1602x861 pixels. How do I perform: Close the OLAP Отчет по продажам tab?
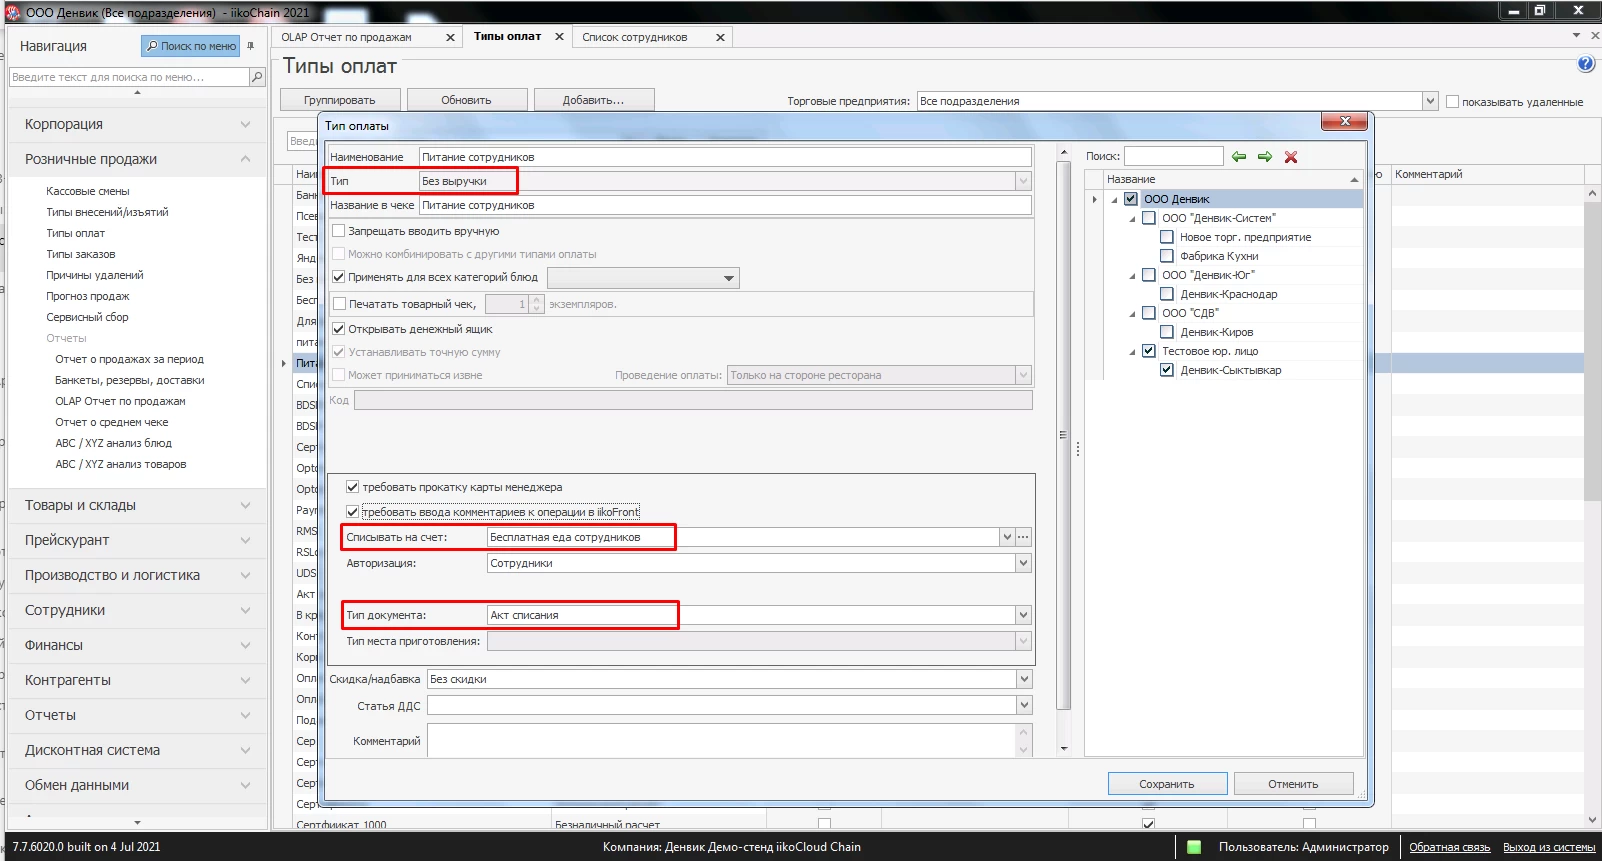[x=450, y=38]
